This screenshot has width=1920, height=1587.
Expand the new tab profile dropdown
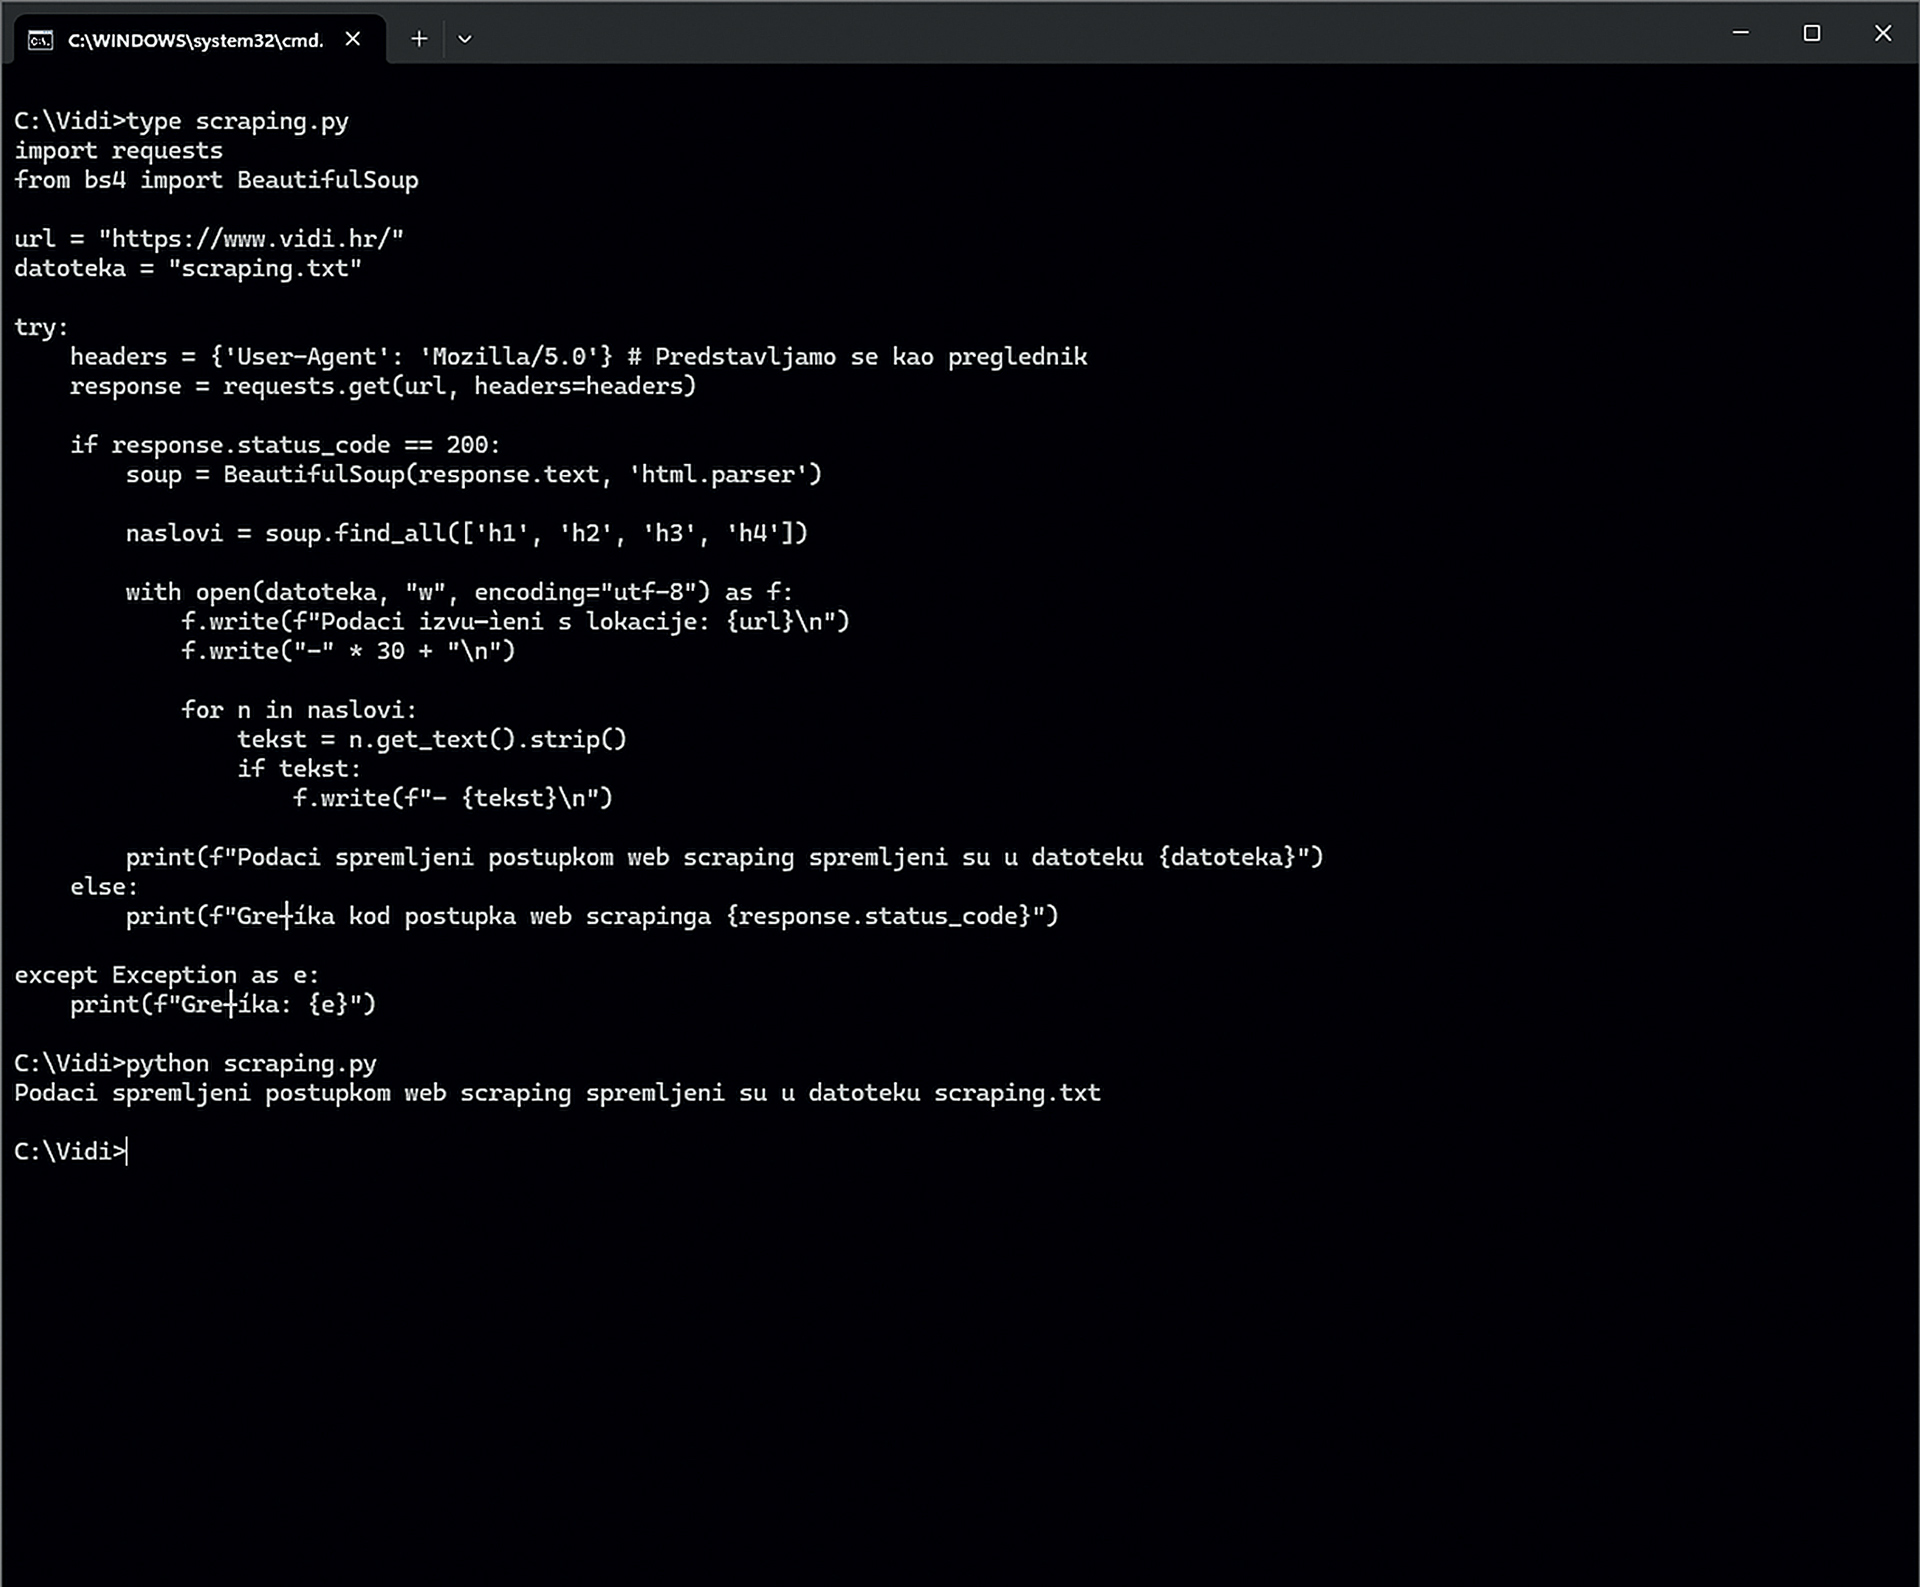464,40
